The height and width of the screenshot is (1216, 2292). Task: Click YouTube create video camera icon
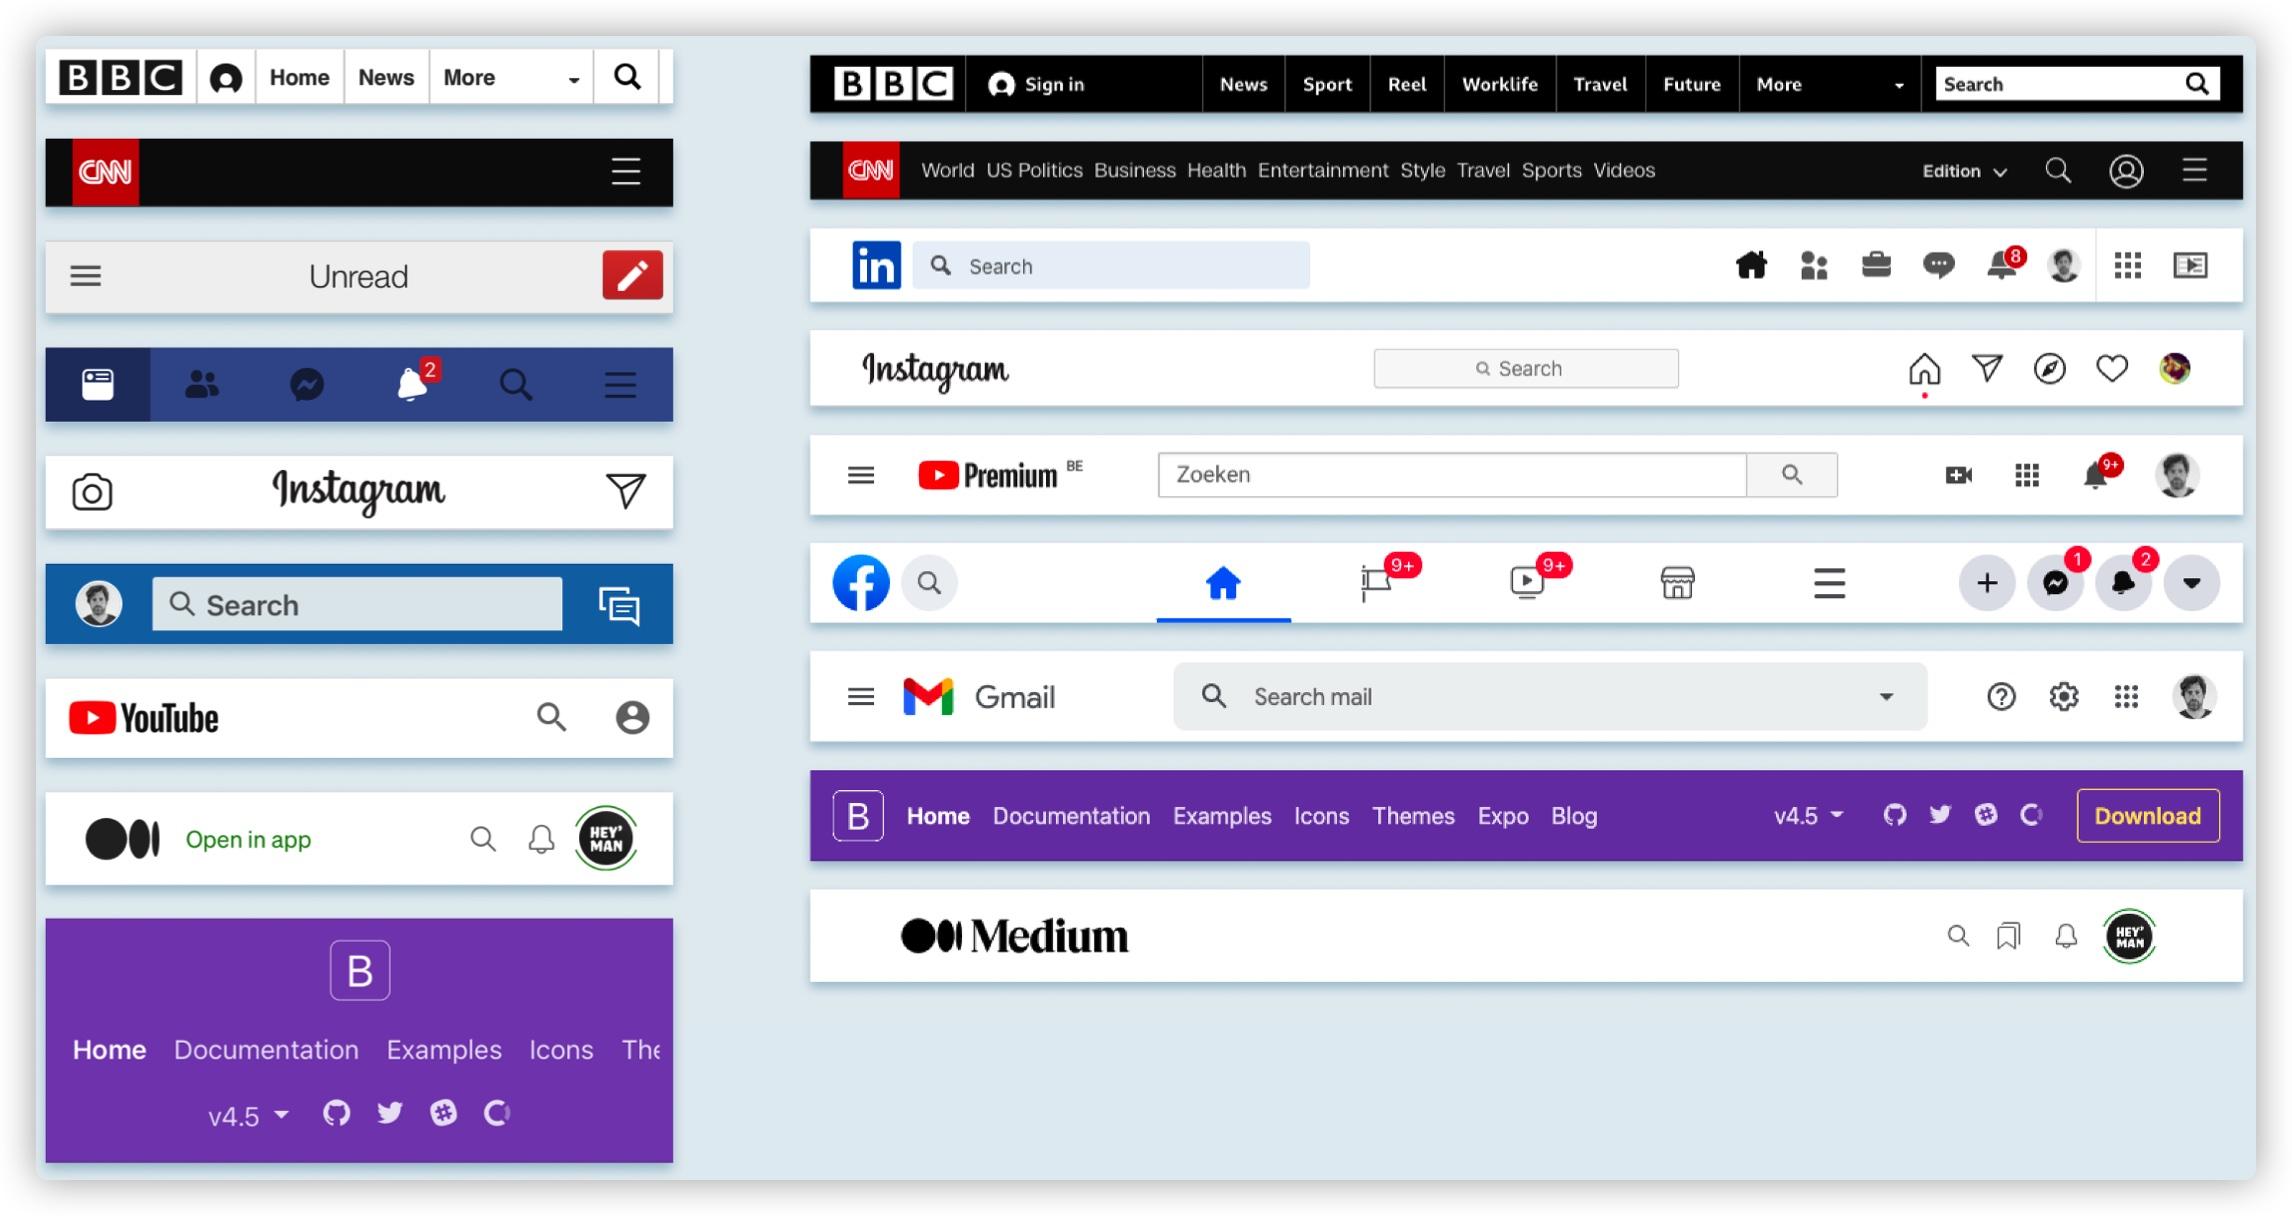coord(1958,475)
